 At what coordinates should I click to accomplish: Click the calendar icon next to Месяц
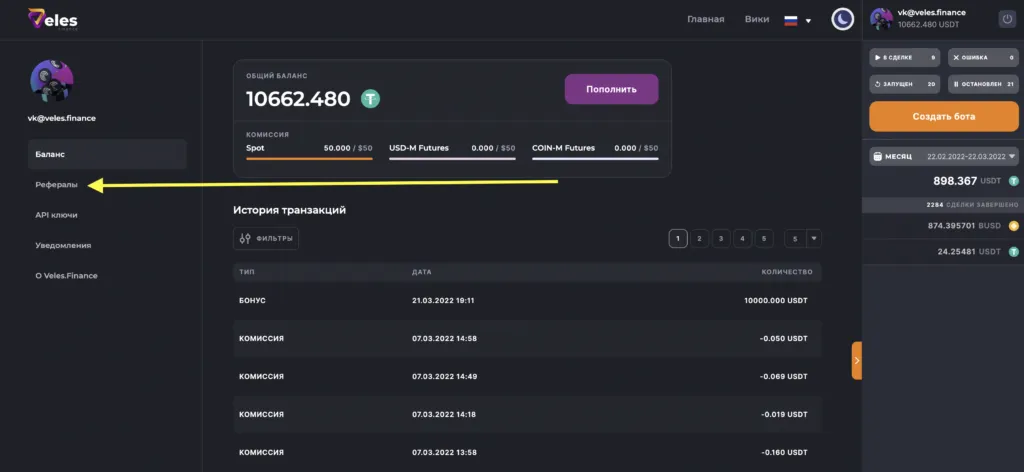877,157
